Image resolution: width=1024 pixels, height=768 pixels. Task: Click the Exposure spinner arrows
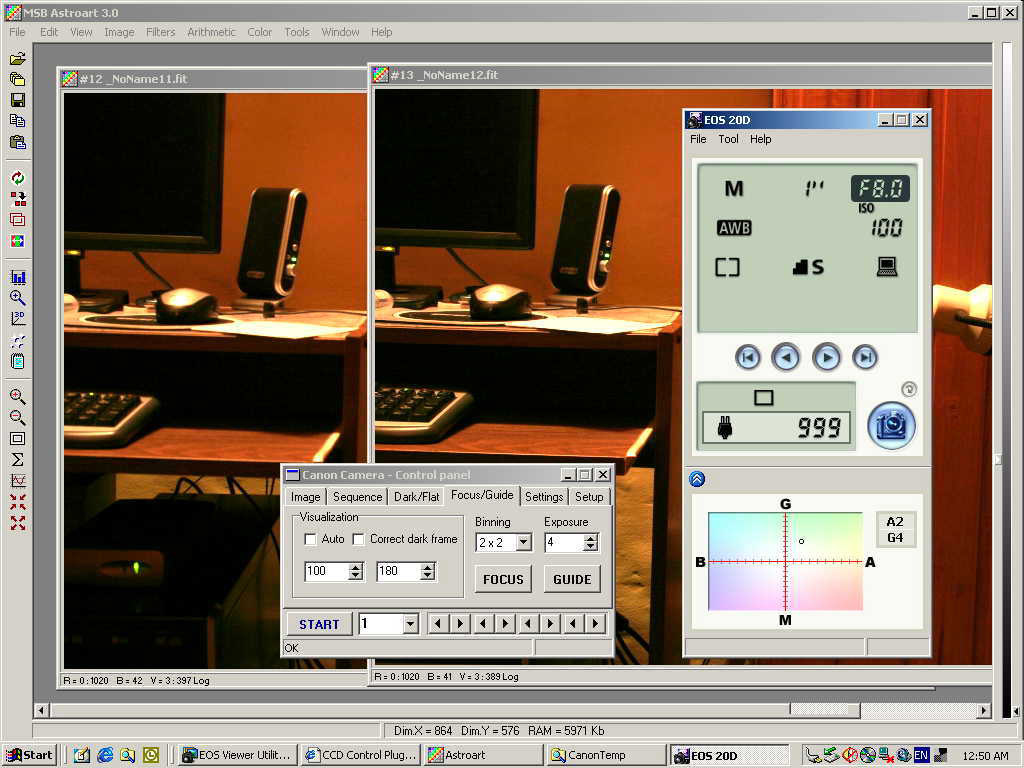(x=590, y=542)
